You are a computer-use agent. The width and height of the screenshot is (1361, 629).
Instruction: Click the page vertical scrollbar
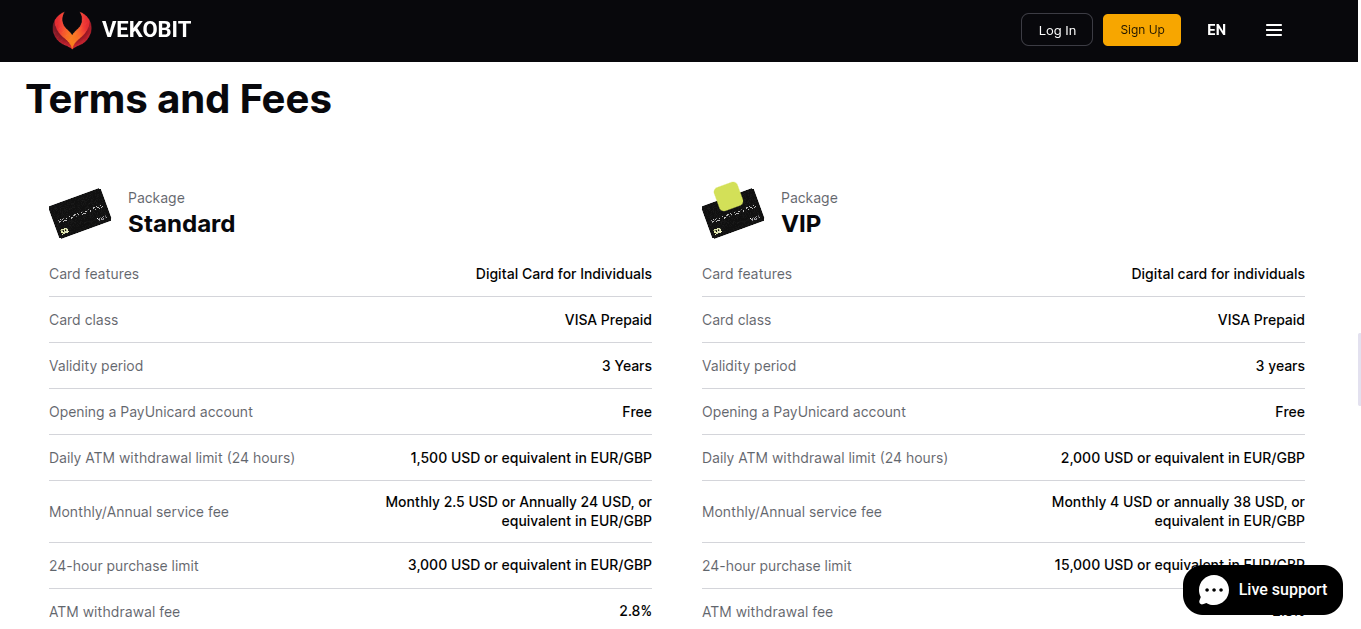[1358, 370]
